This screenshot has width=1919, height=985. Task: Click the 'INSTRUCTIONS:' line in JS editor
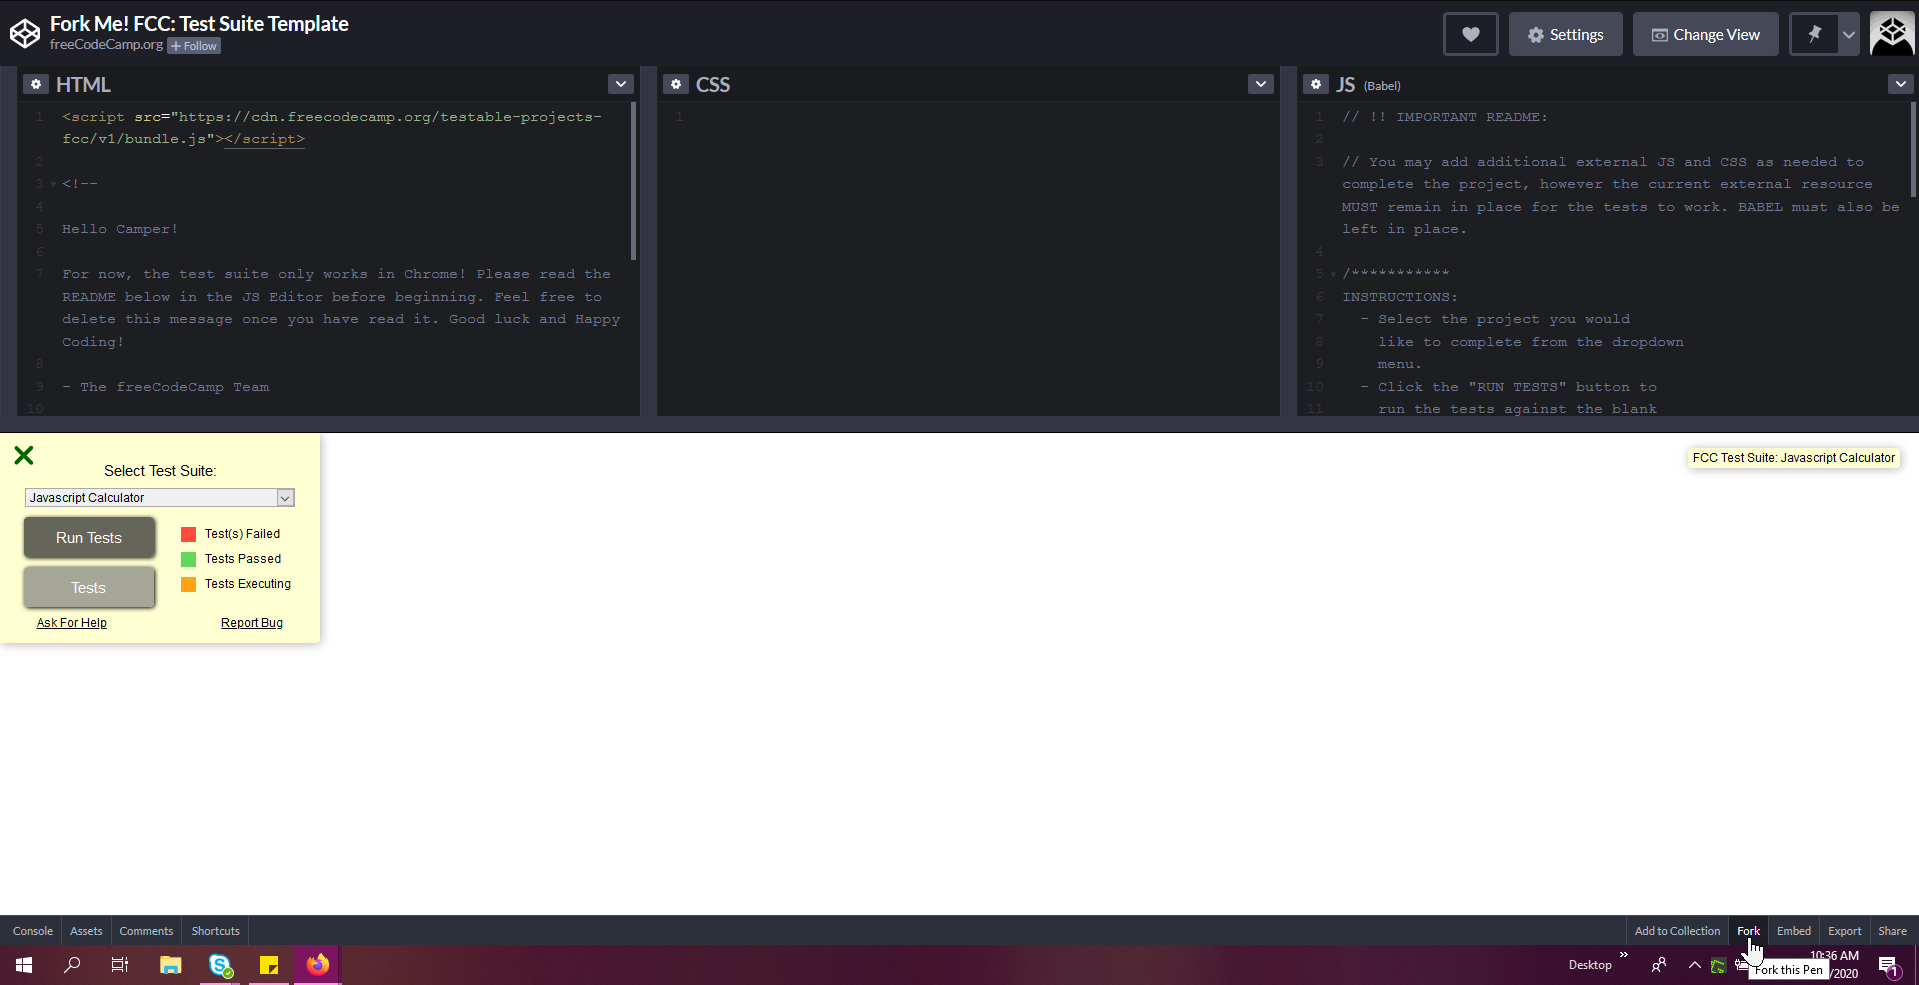click(x=1400, y=297)
